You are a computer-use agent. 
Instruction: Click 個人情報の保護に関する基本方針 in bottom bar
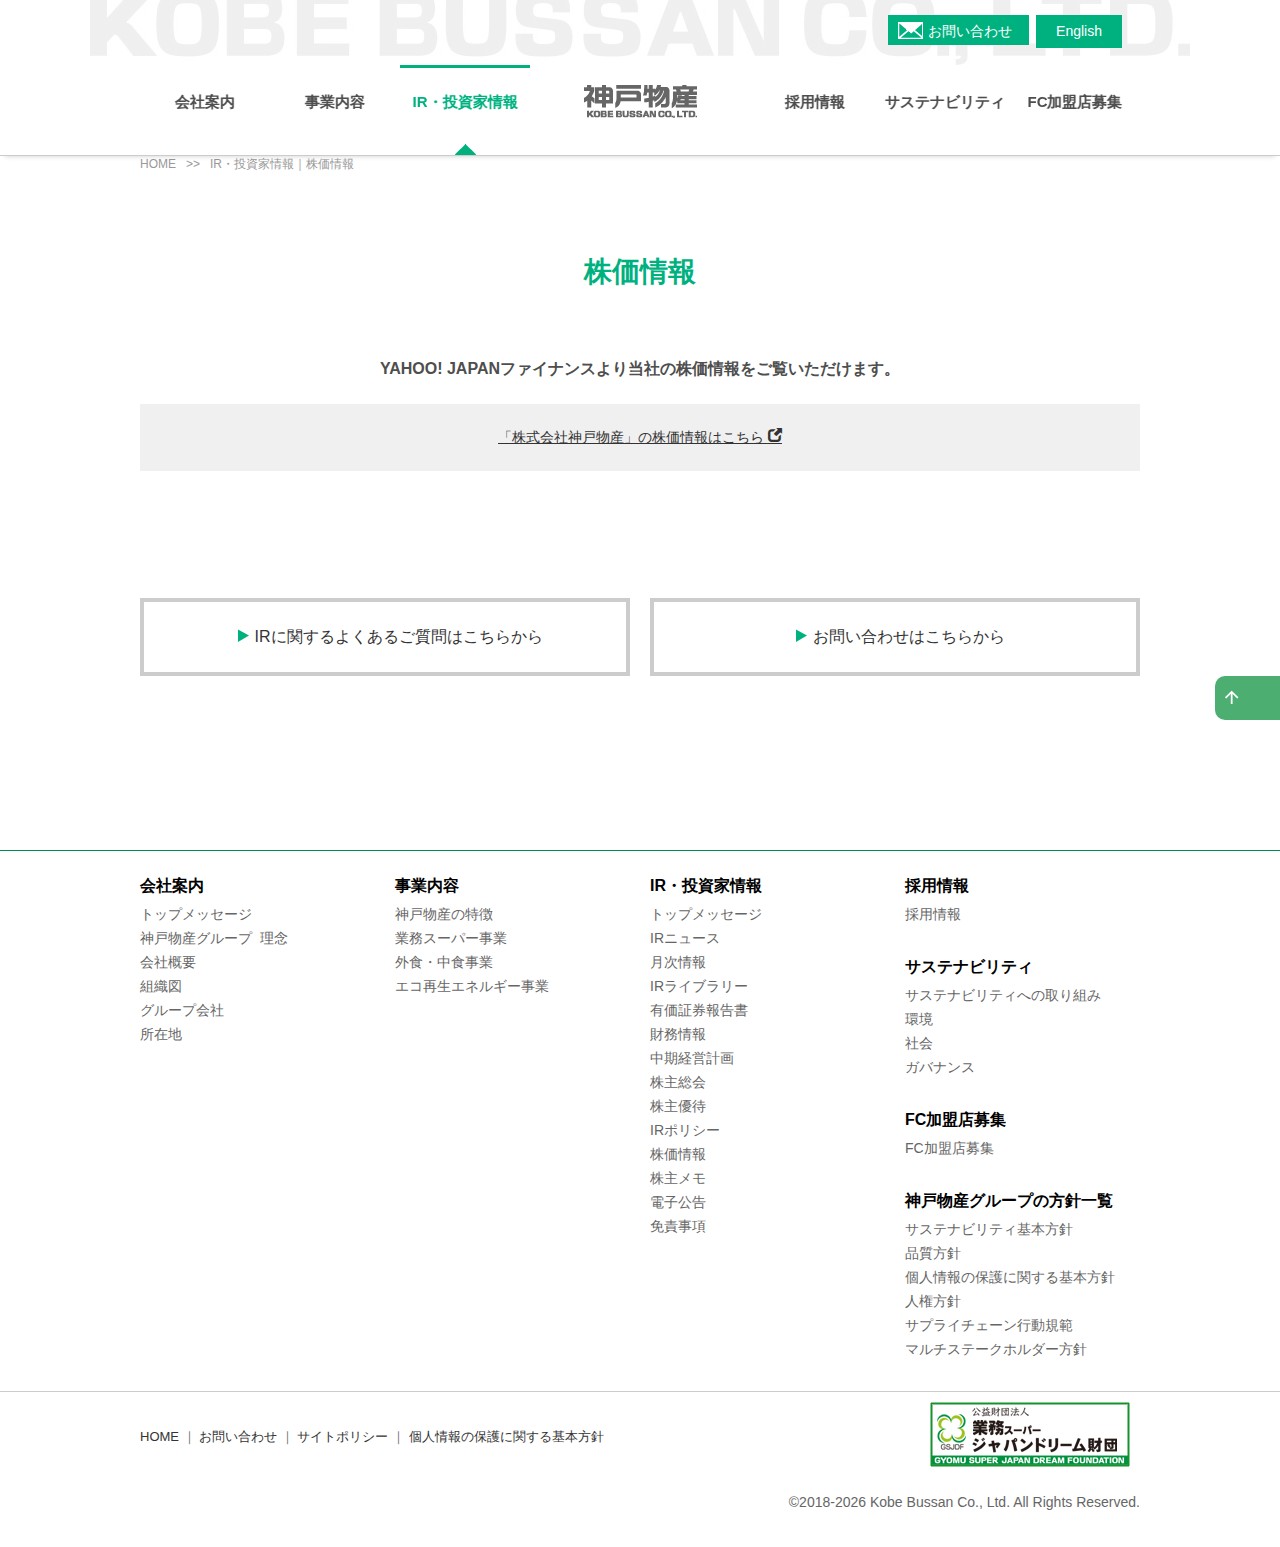[506, 1437]
